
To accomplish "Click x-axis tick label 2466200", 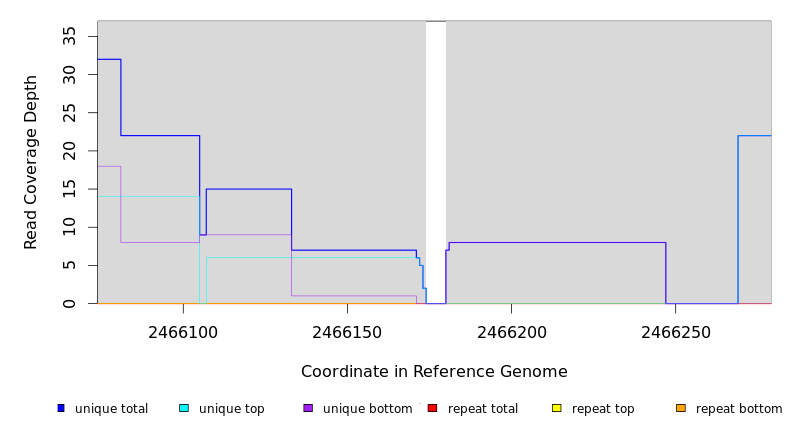I will pyautogui.click(x=511, y=331).
